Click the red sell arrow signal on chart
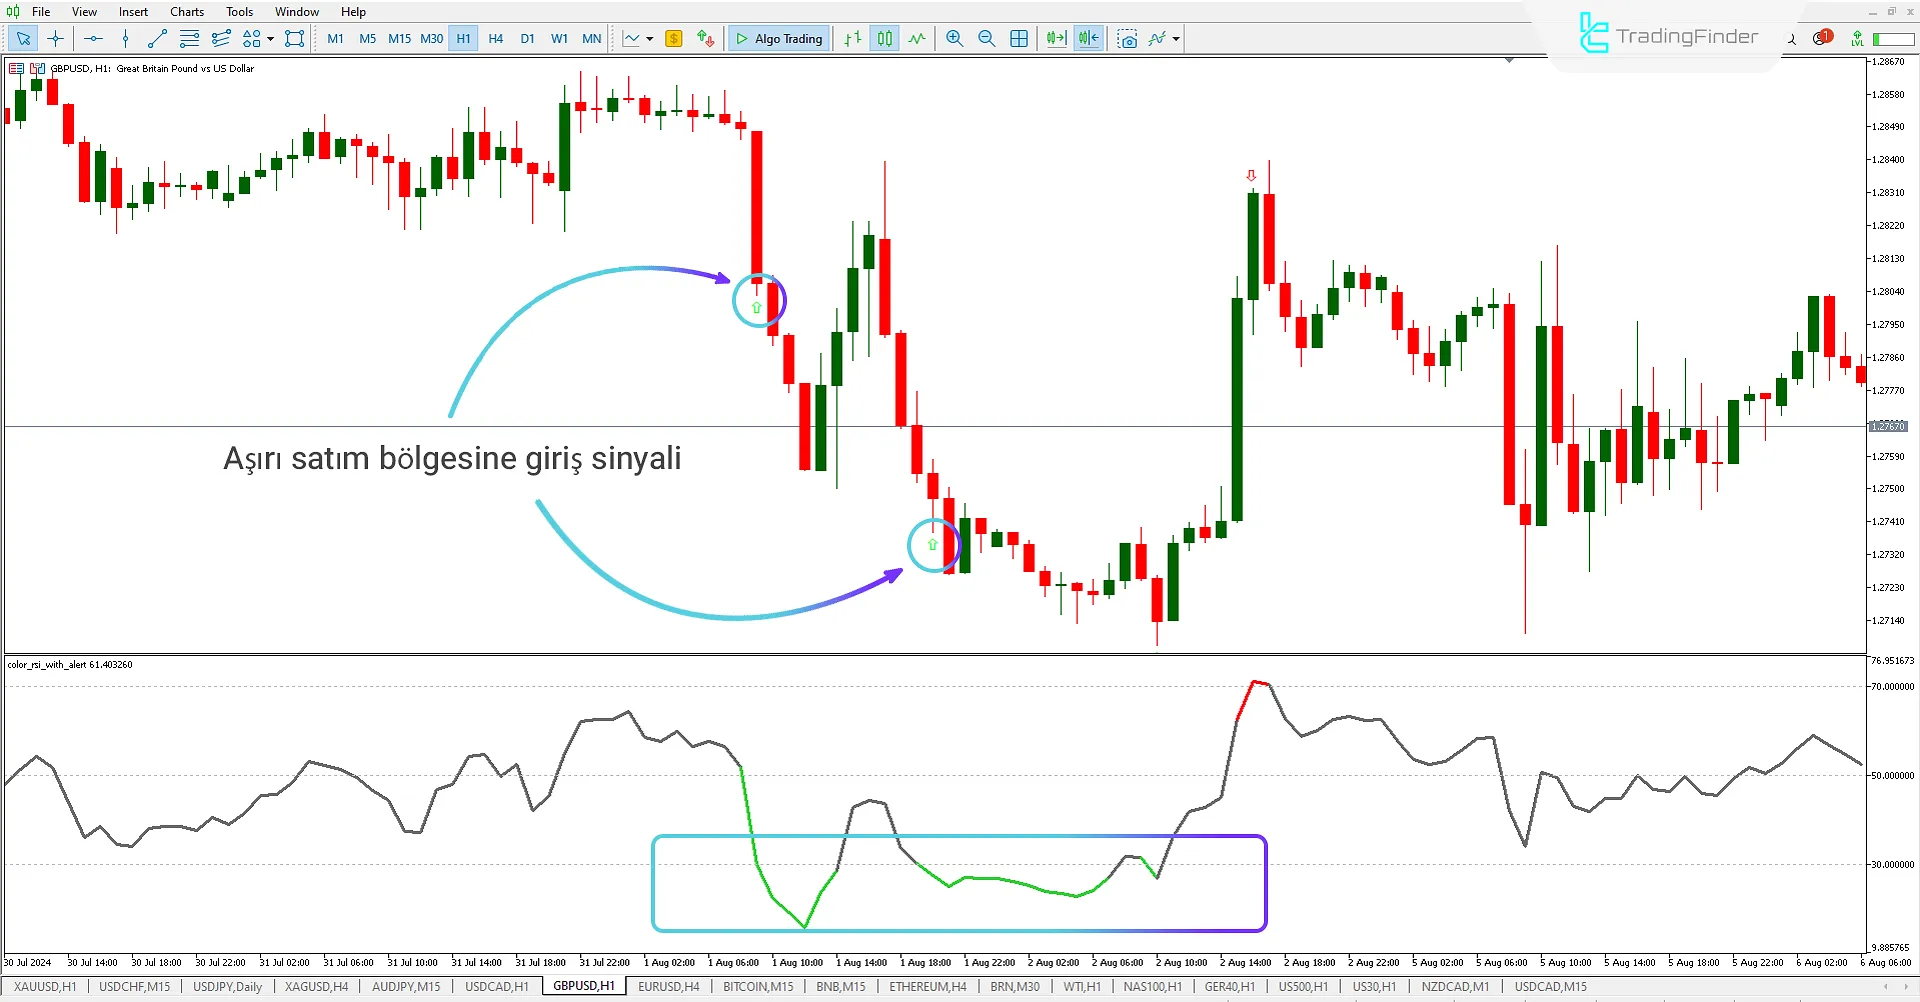This screenshot has height=1002, width=1920. [x=1251, y=176]
